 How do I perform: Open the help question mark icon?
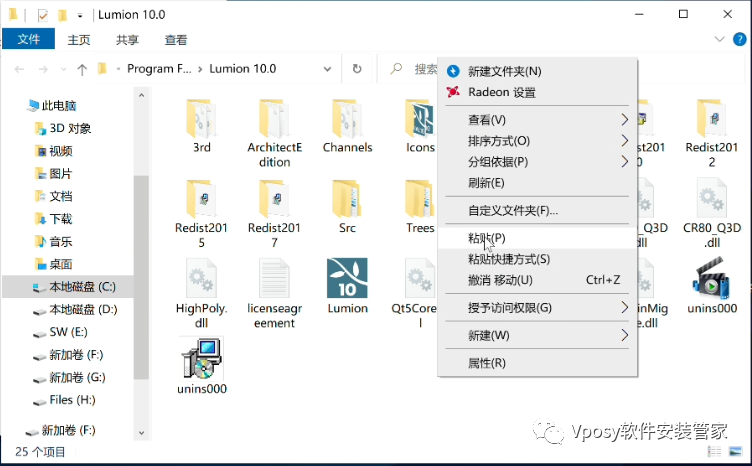pyautogui.click(x=740, y=39)
